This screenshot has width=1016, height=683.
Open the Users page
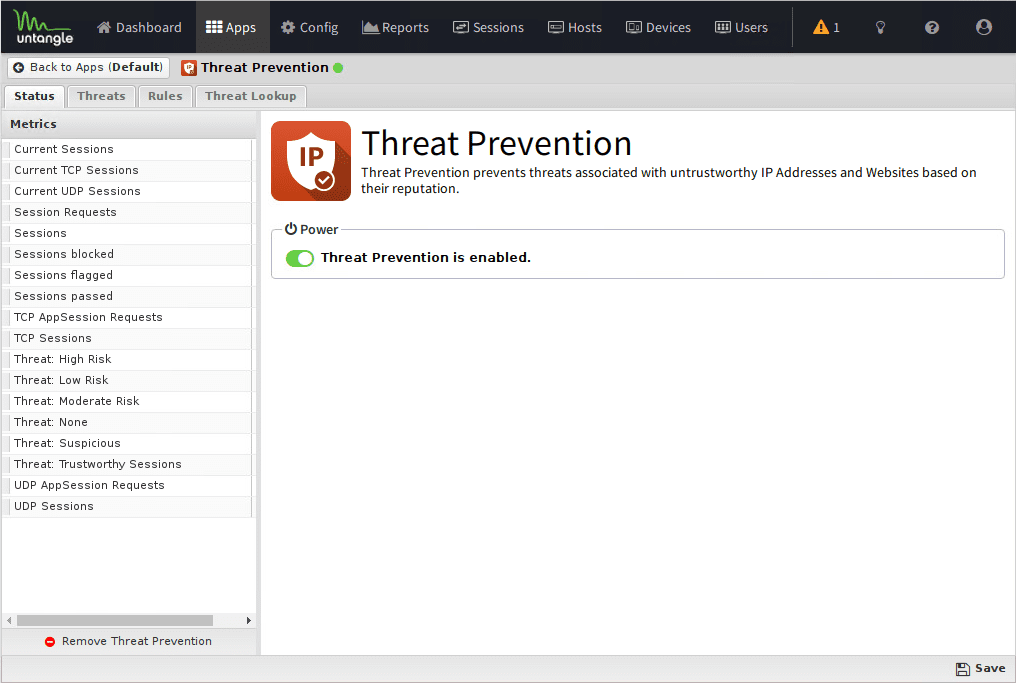[741, 27]
